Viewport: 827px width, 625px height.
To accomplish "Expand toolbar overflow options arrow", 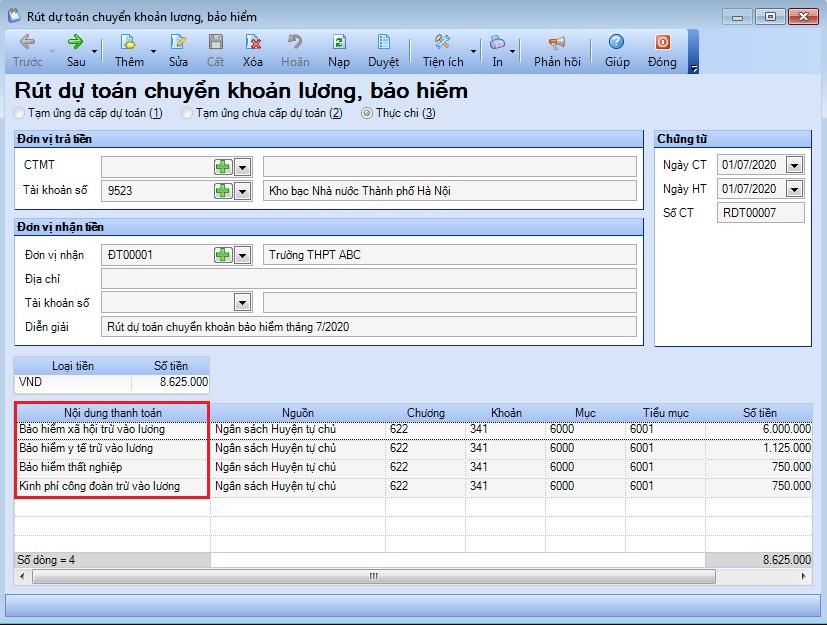I will coord(694,69).
